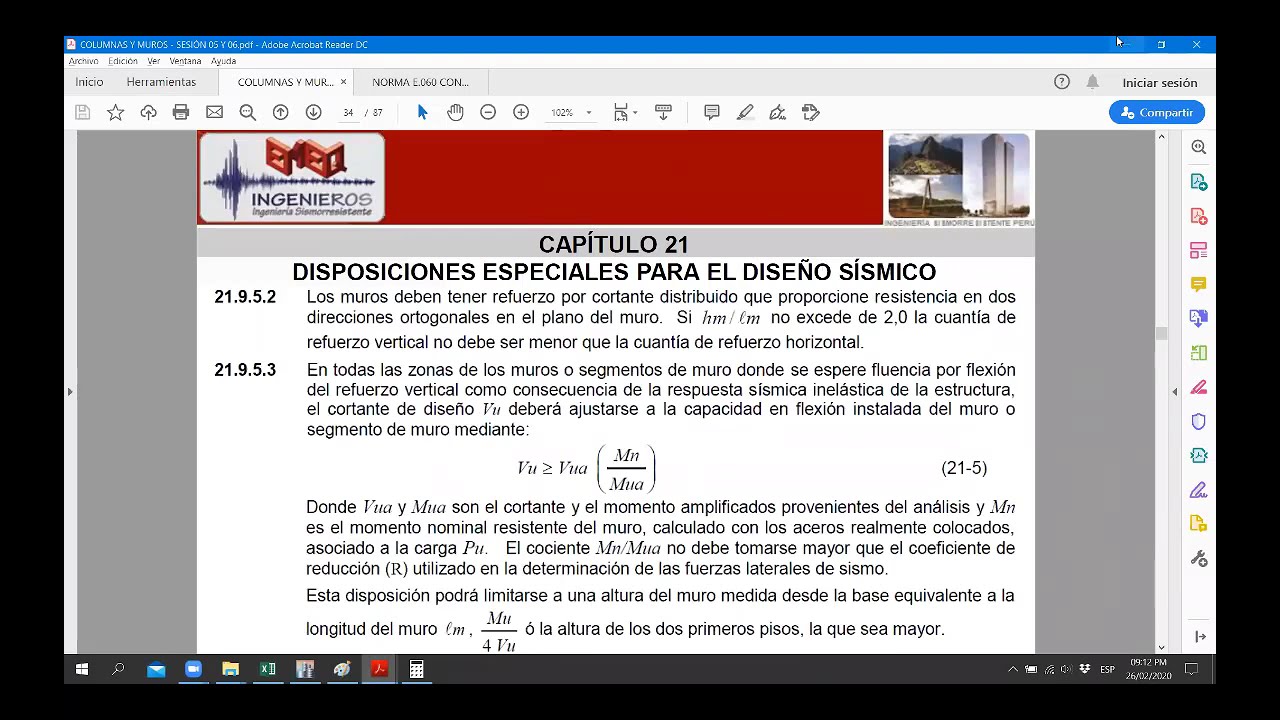This screenshot has width=1280, height=720.
Task: Add bookmark using the star icon
Action: tap(116, 113)
